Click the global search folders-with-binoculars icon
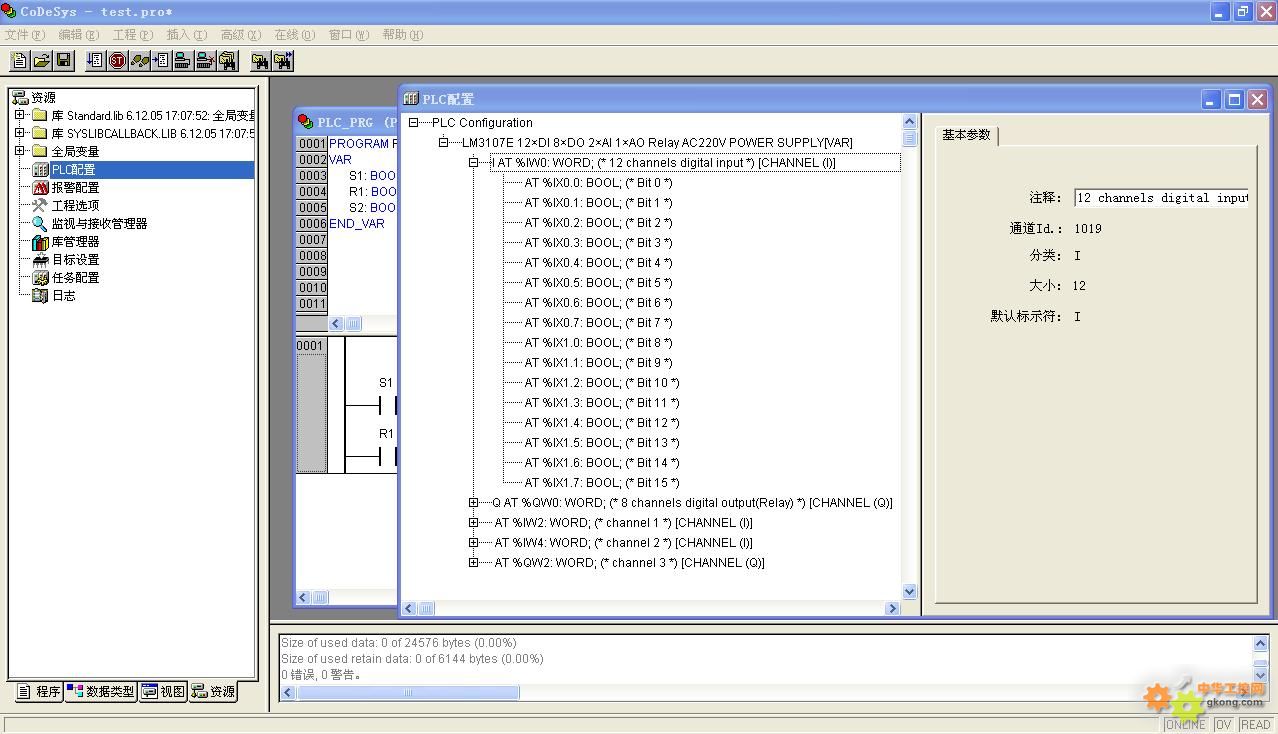The width and height of the screenshot is (1278, 734). [x=227, y=61]
